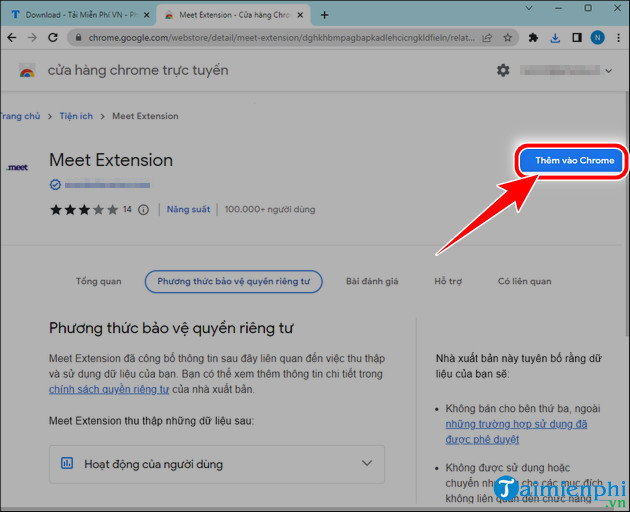Open the chính sách quyền riêng tư link
The image size is (630, 512).
pyautogui.click(x=109, y=389)
